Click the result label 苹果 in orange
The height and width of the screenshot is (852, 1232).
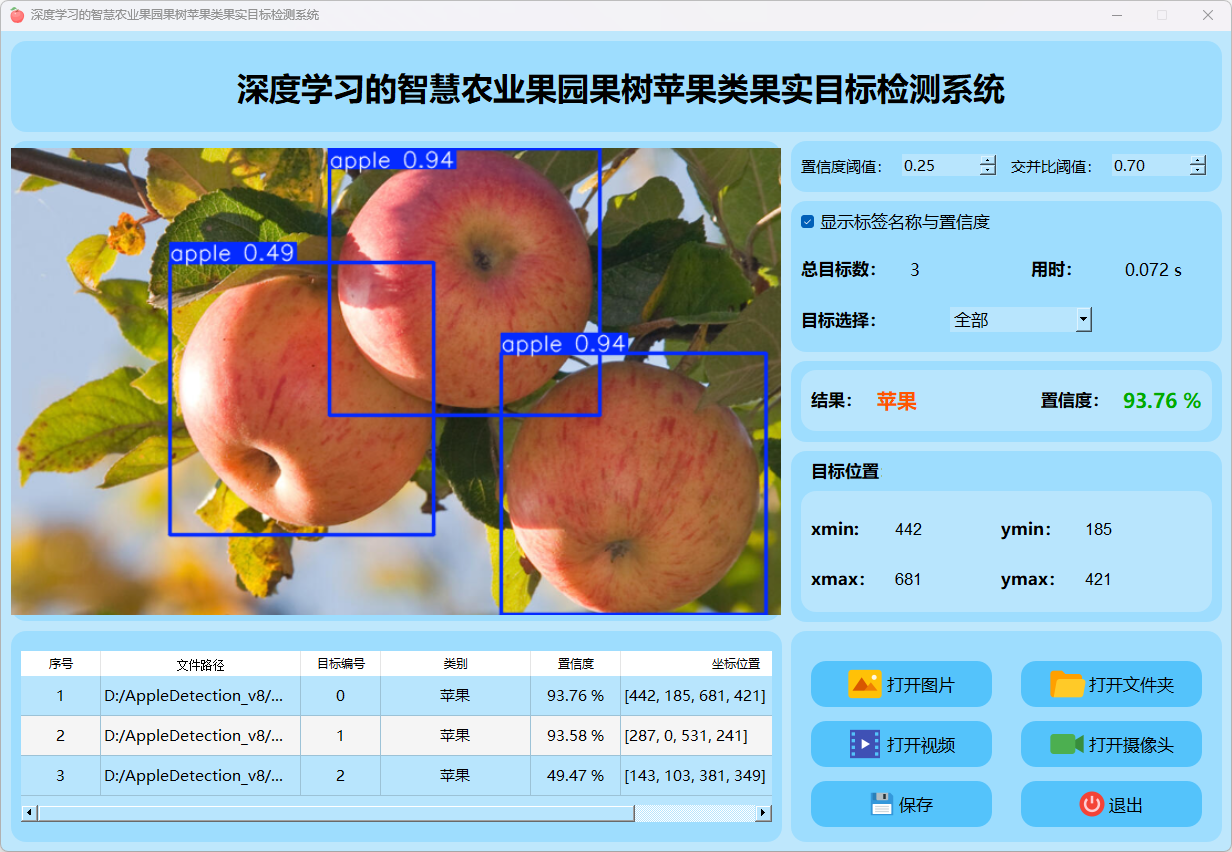pyautogui.click(x=897, y=401)
